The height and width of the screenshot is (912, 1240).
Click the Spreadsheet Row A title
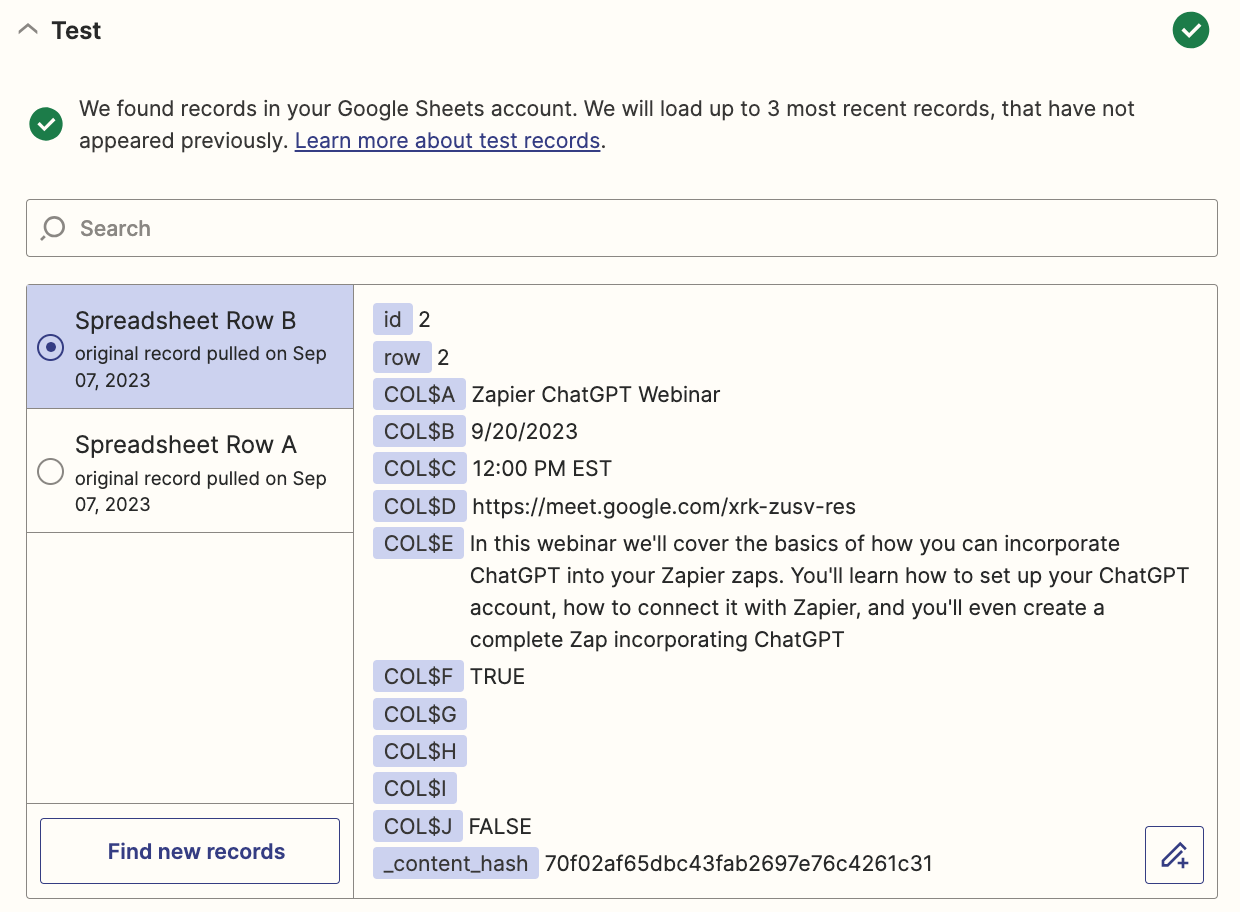(186, 445)
